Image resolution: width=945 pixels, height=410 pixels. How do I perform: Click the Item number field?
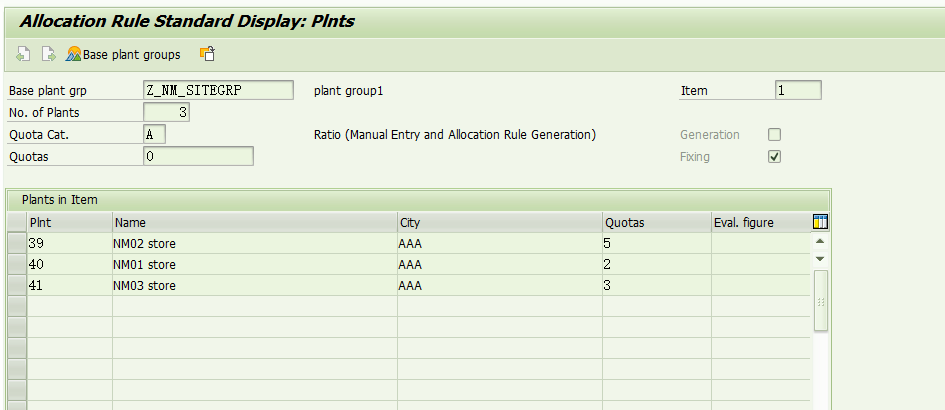(798, 90)
